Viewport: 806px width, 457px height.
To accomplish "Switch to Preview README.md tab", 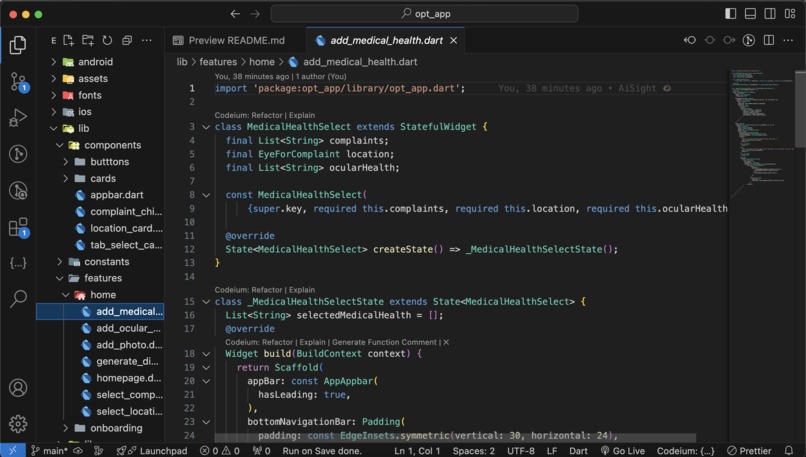I will pos(229,41).
